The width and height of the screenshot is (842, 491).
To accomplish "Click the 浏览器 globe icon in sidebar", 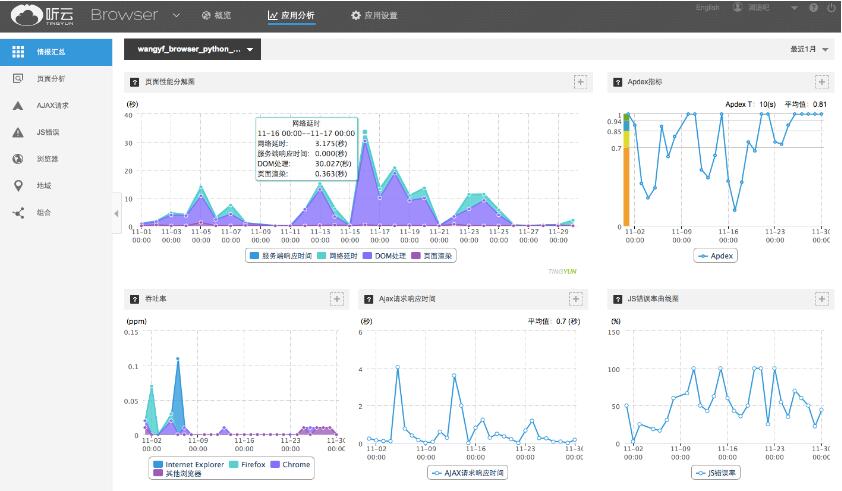I will coord(18,159).
